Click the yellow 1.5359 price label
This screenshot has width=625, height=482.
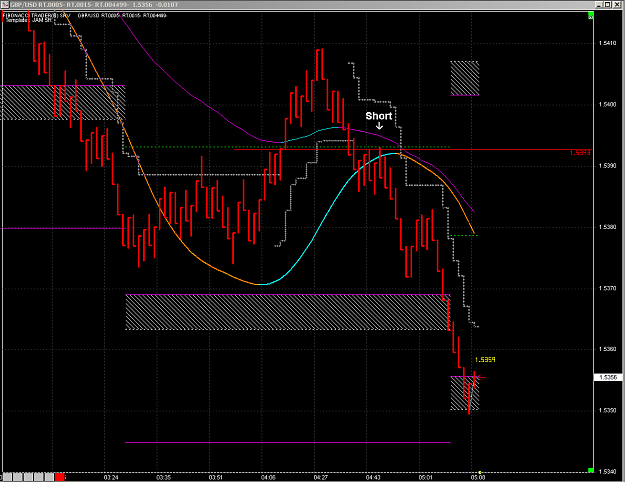pos(485,360)
